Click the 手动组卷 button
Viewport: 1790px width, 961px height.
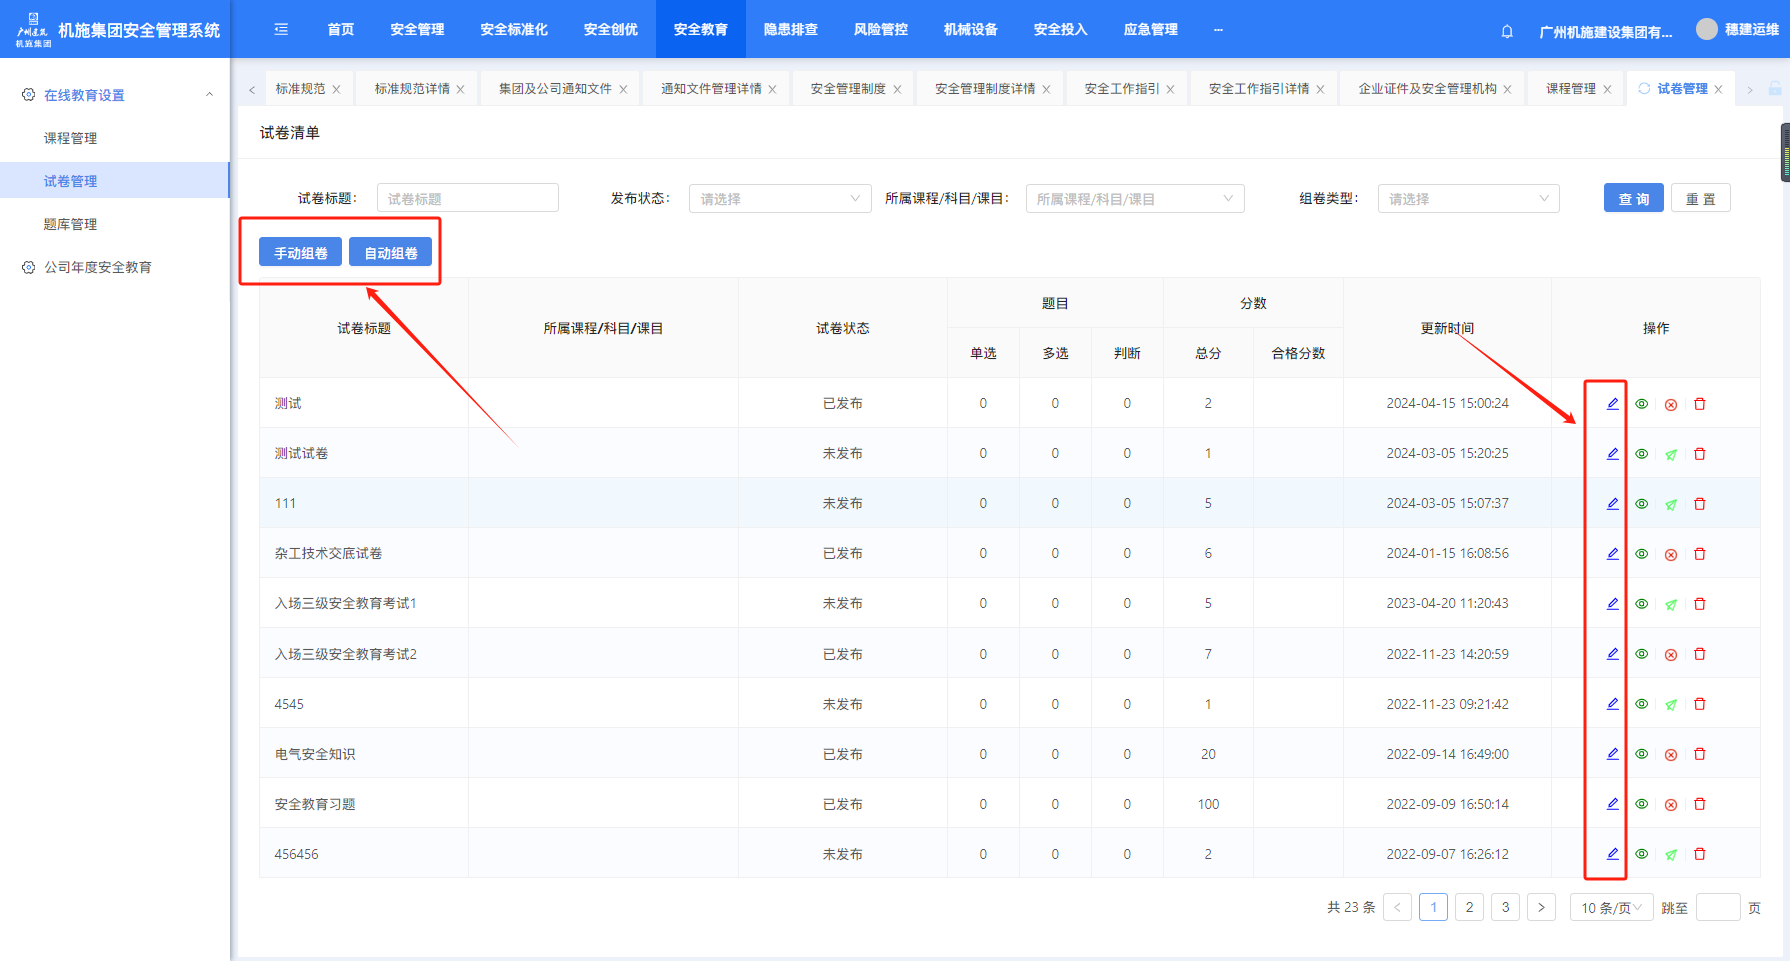click(x=300, y=253)
